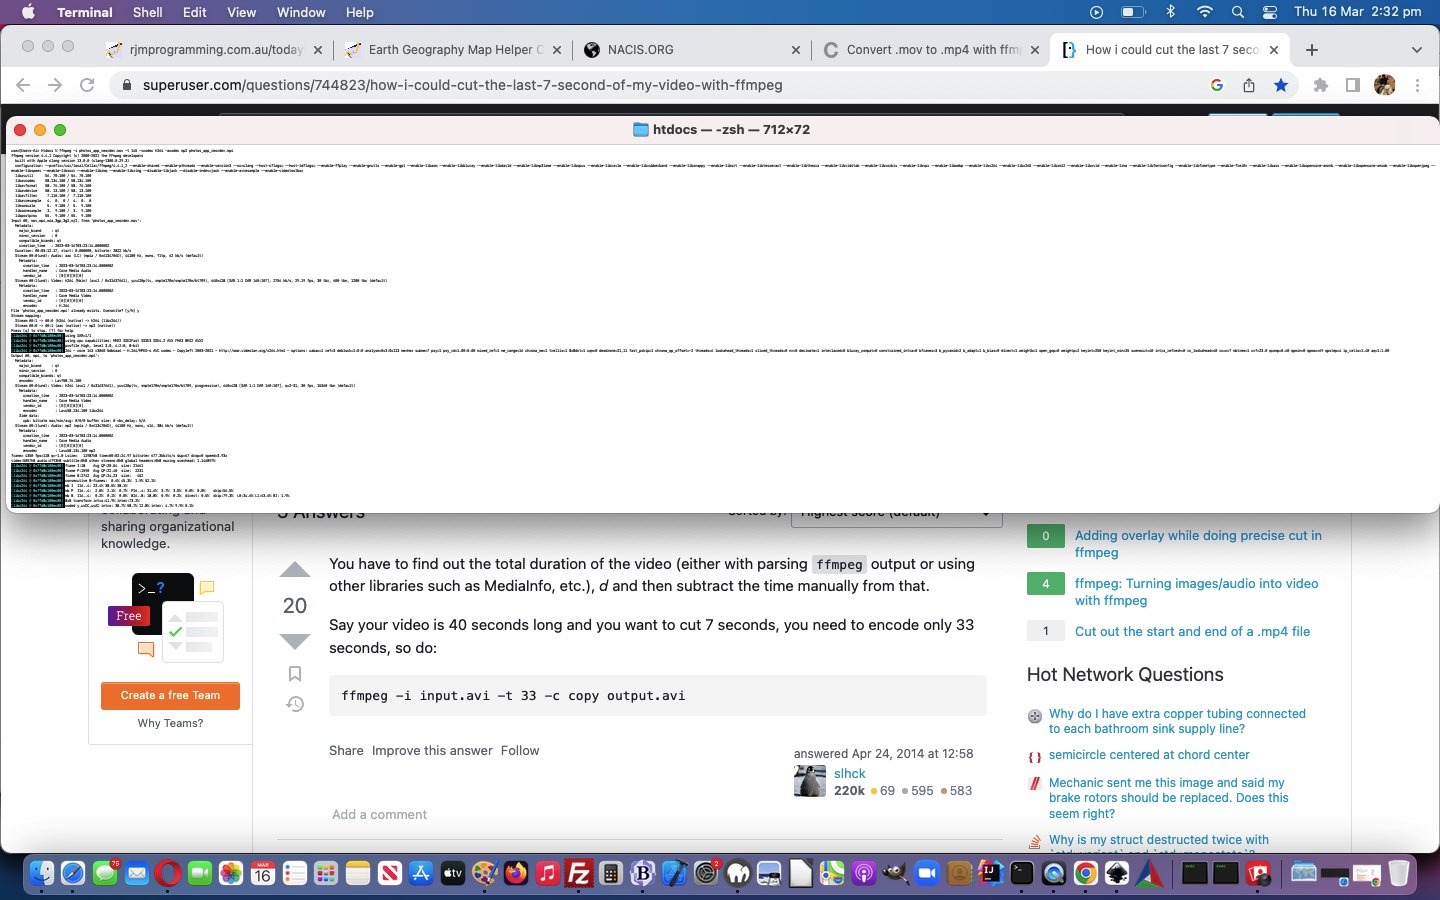Image resolution: width=1440 pixels, height=900 pixels.
Task: Switch to the NACIS.ORG tab
Action: coord(640,49)
